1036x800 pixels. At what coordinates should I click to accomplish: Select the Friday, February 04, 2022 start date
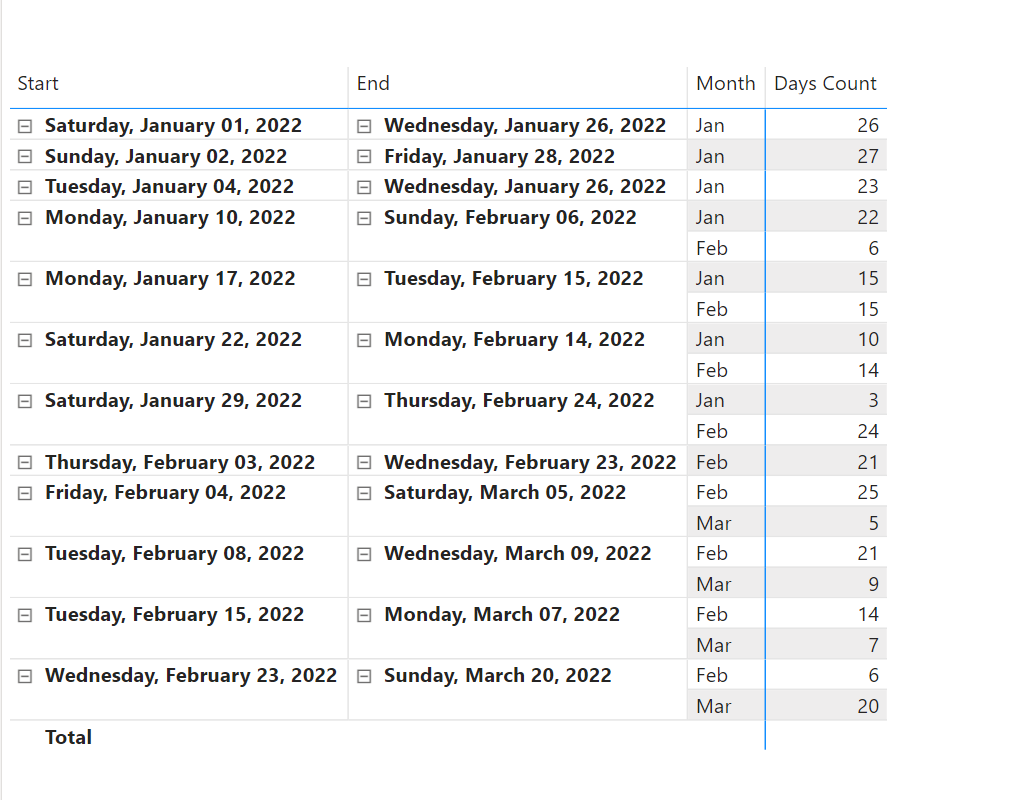click(165, 492)
